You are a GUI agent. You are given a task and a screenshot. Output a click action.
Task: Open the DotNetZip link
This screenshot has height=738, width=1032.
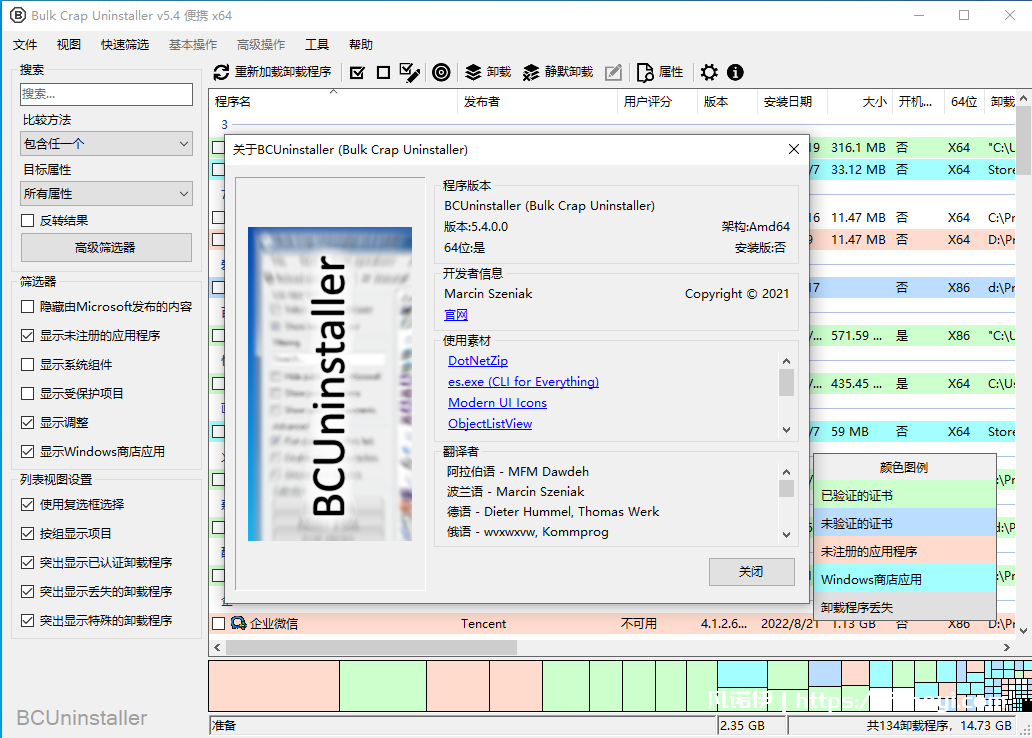coord(478,361)
